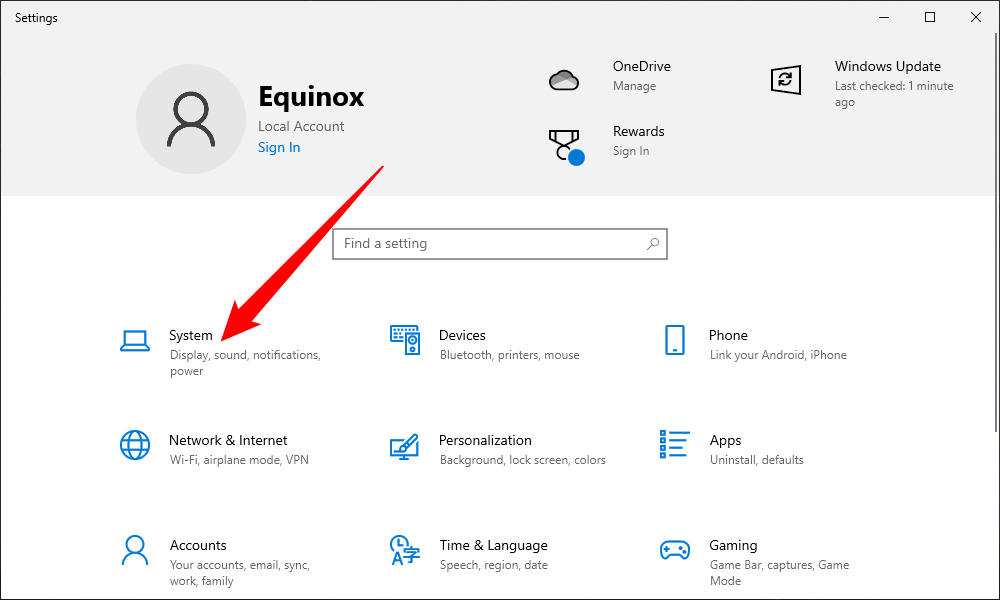Click the OneDrive cloud icon

click(x=564, y=80)
